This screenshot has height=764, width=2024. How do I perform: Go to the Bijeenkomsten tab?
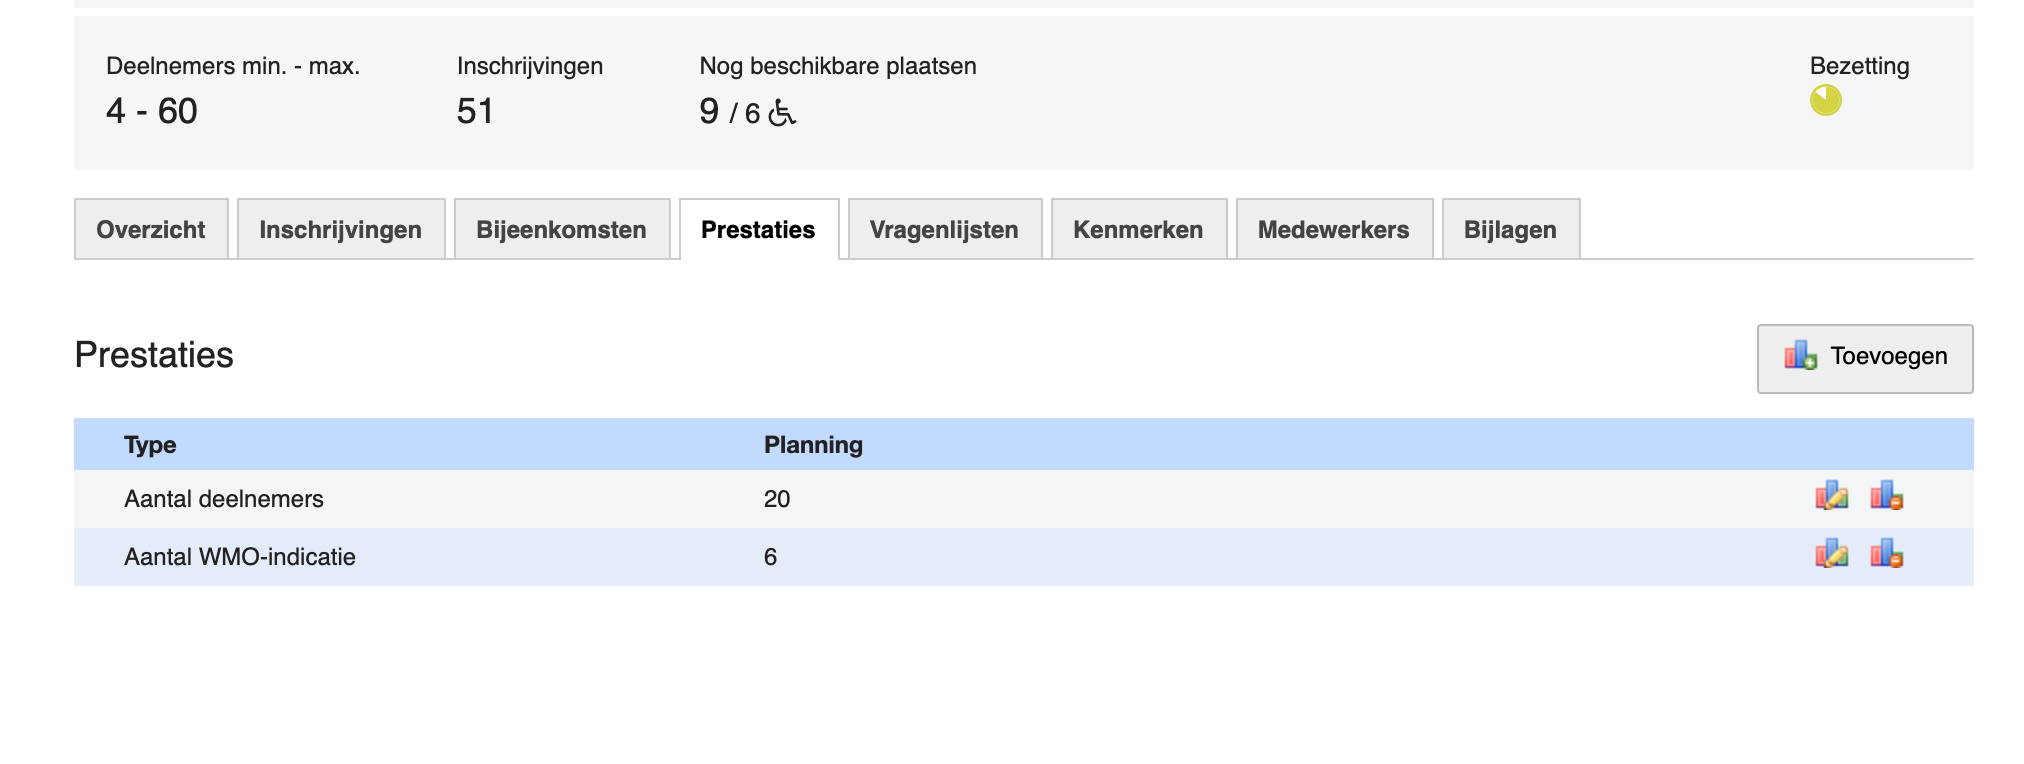point(561,230)
